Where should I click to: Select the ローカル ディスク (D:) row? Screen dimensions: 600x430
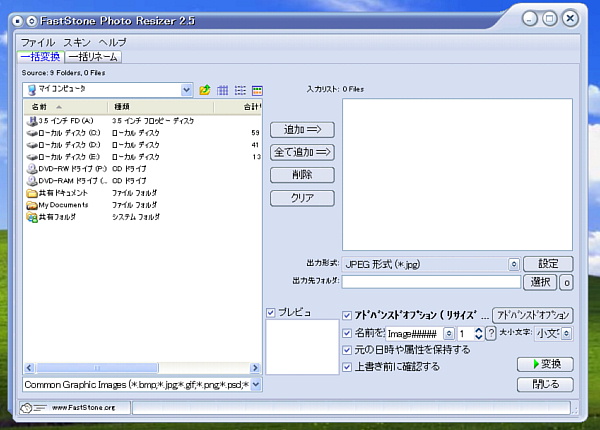[x=143, y=145]
